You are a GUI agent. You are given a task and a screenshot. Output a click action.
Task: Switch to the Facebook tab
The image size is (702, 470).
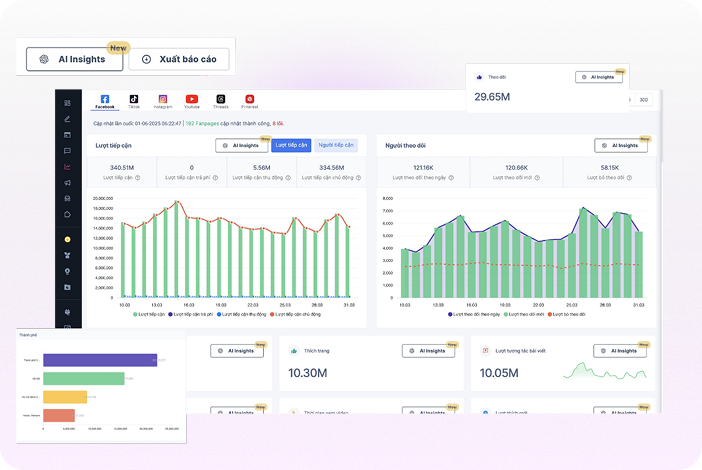pyautogui.click(x=105, y=102)
